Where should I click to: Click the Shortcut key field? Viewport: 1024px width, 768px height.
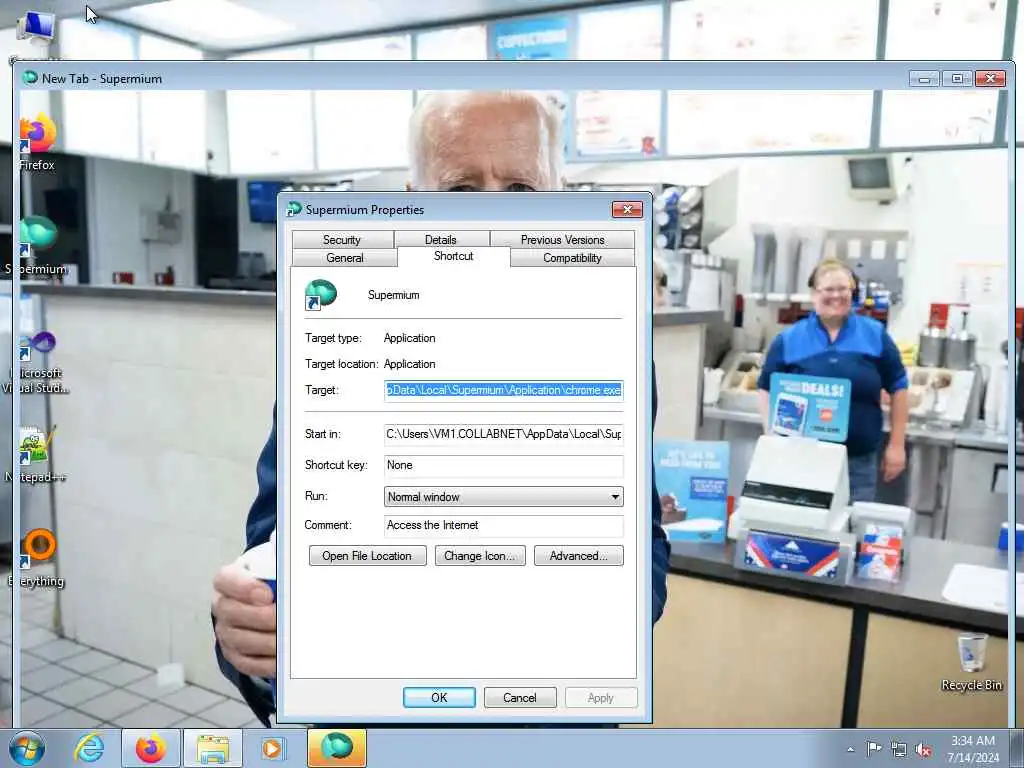[x=504, y=466]
